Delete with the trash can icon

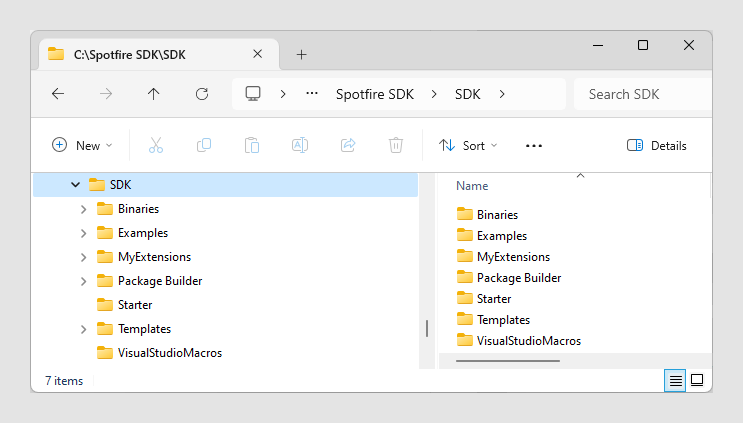coord(396,145)
